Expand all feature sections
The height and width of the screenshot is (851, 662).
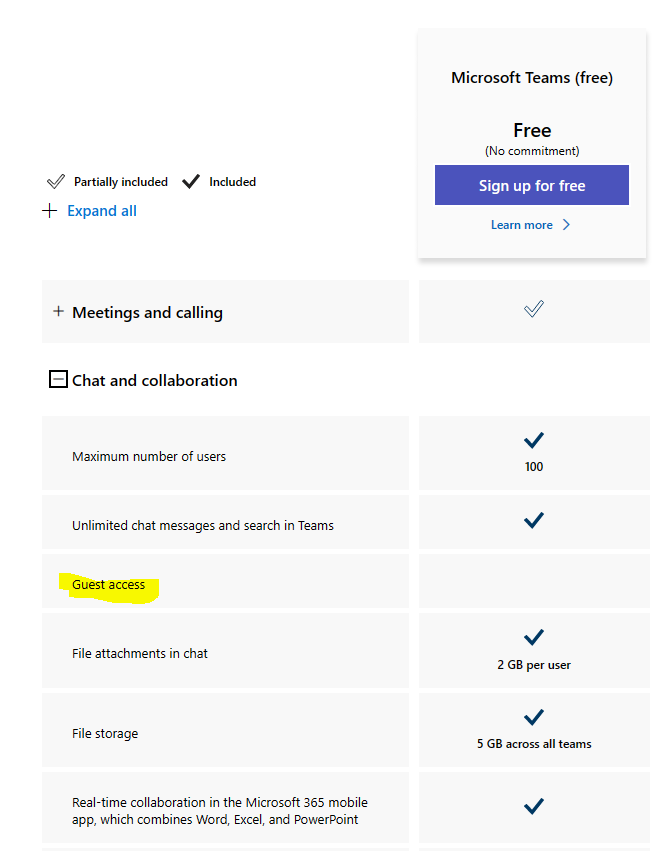(x=102, y=211)
